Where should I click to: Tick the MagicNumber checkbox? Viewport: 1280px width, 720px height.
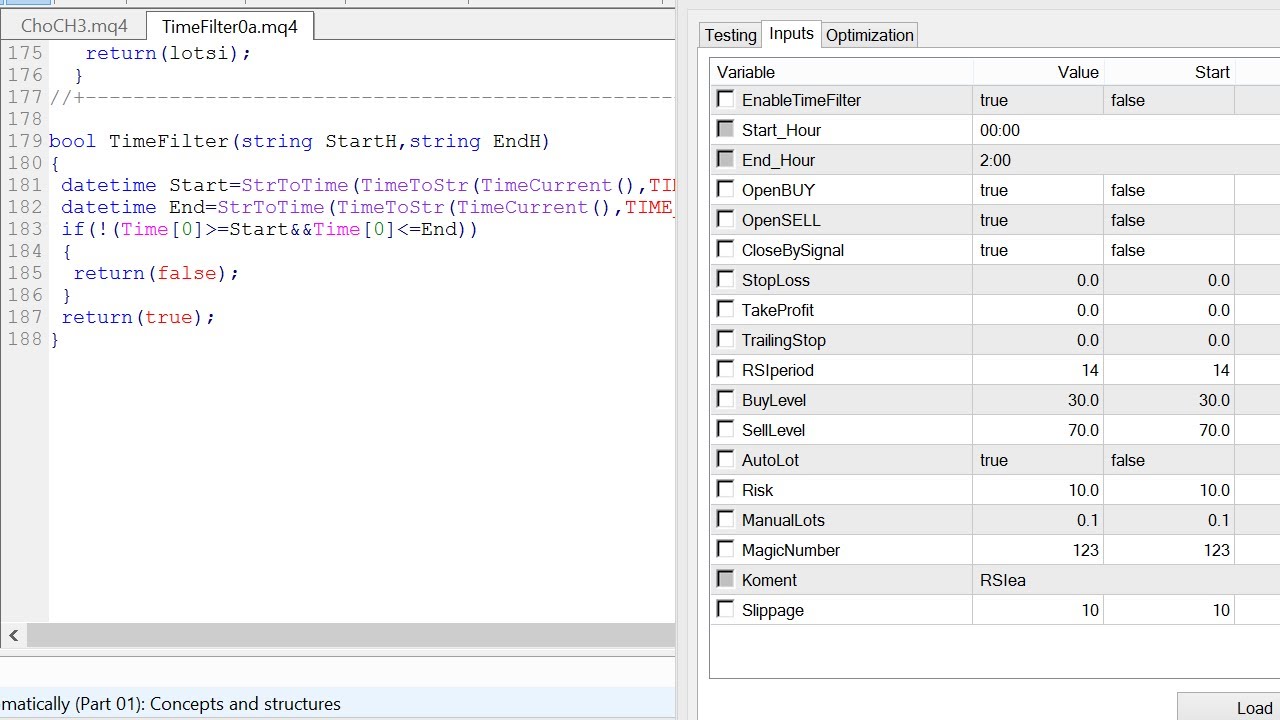(x=726, y=549)
